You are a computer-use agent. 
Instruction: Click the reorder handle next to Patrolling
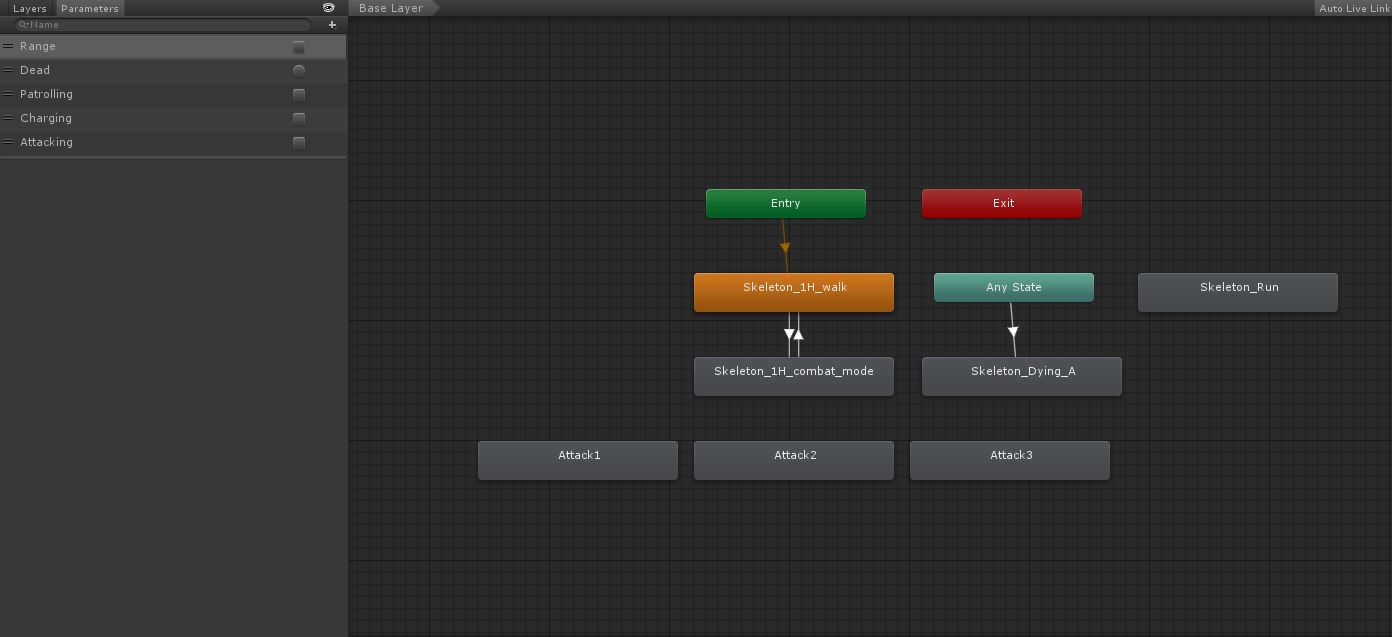click(7, 94)
